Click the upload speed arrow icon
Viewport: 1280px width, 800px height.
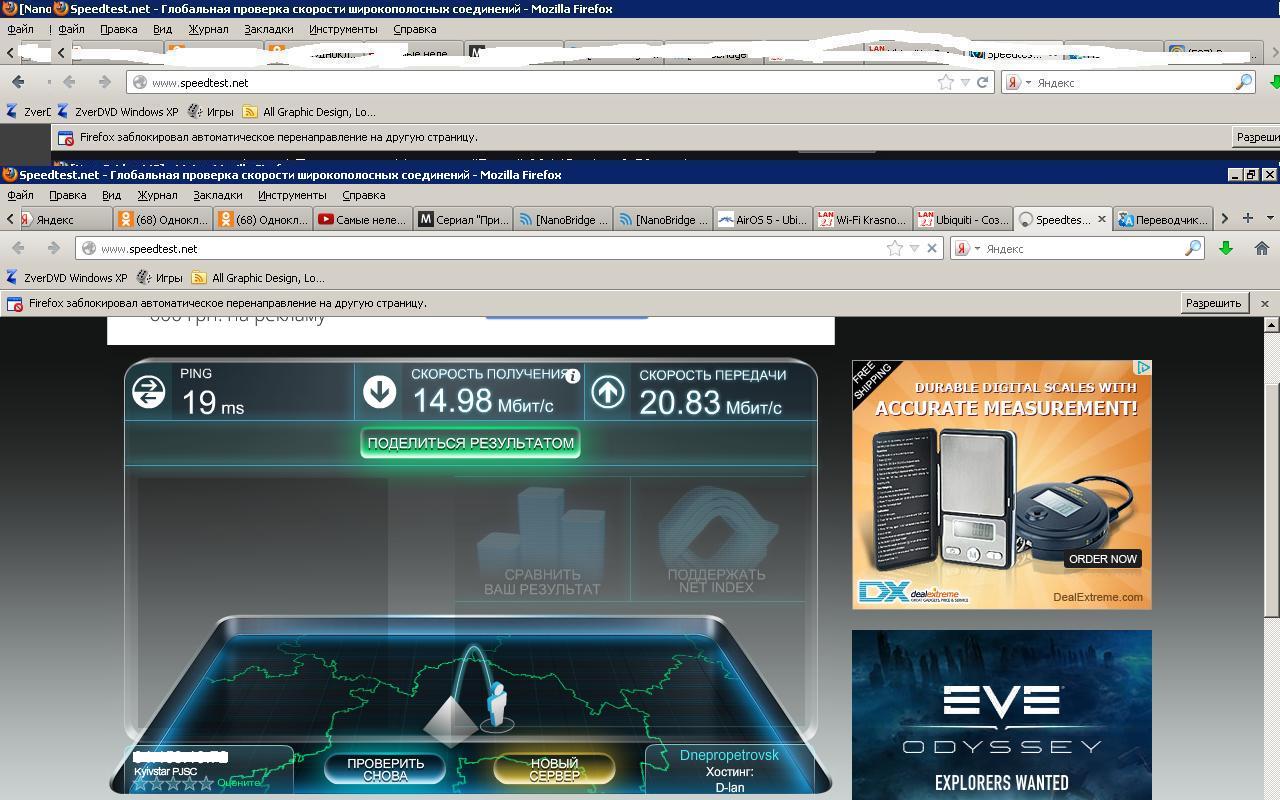[x=607, y=392]
